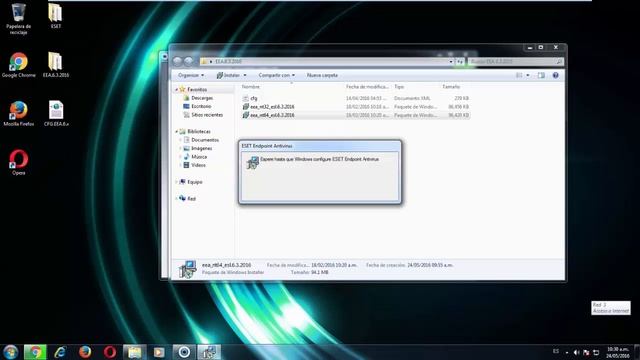The height and width of the screenshot is (360, 640).
Task: Open the Papelera de reciclaje desktop icon
Action: pos(18,19)
